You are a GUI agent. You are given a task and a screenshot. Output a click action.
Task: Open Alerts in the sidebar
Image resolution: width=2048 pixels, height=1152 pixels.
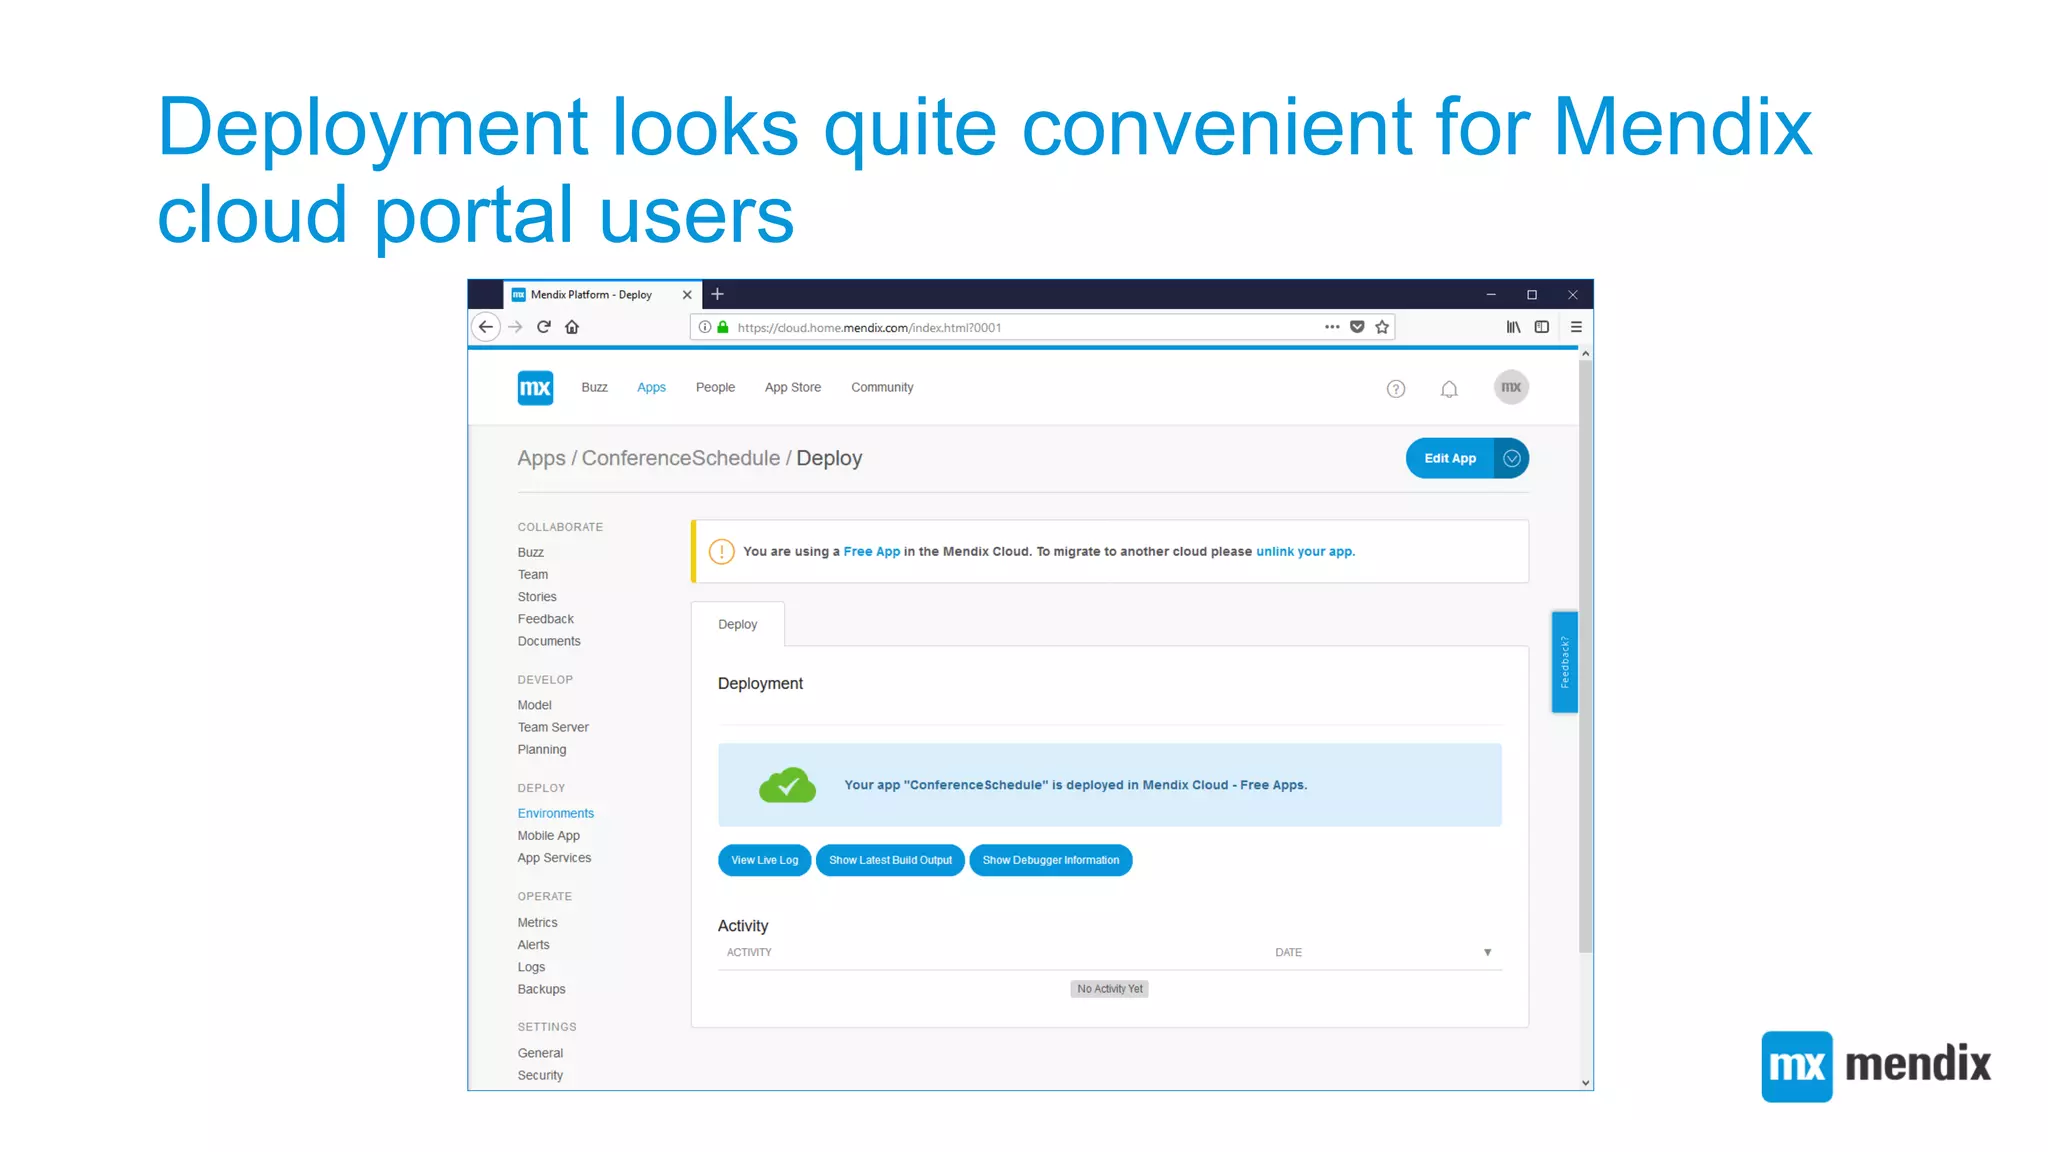(534, 945)
